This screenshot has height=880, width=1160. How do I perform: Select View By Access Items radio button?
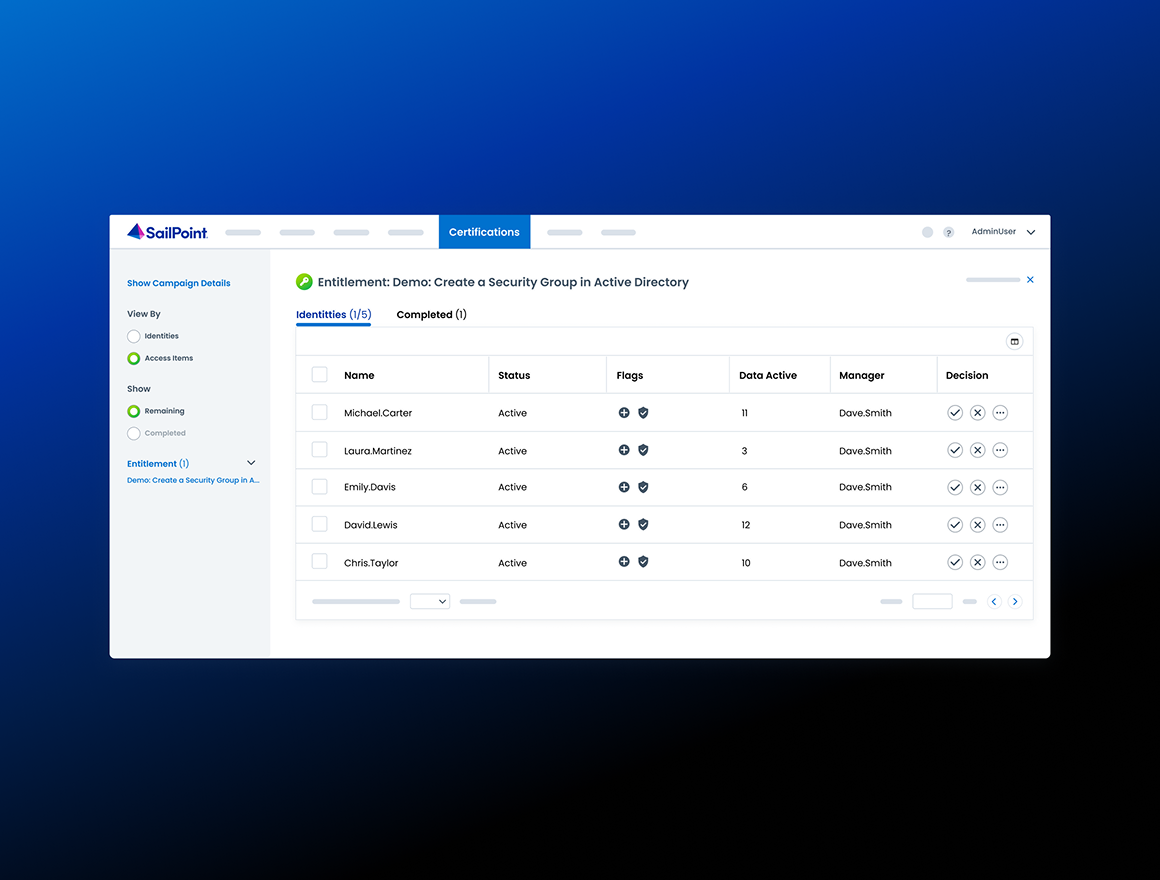point(134,359)
